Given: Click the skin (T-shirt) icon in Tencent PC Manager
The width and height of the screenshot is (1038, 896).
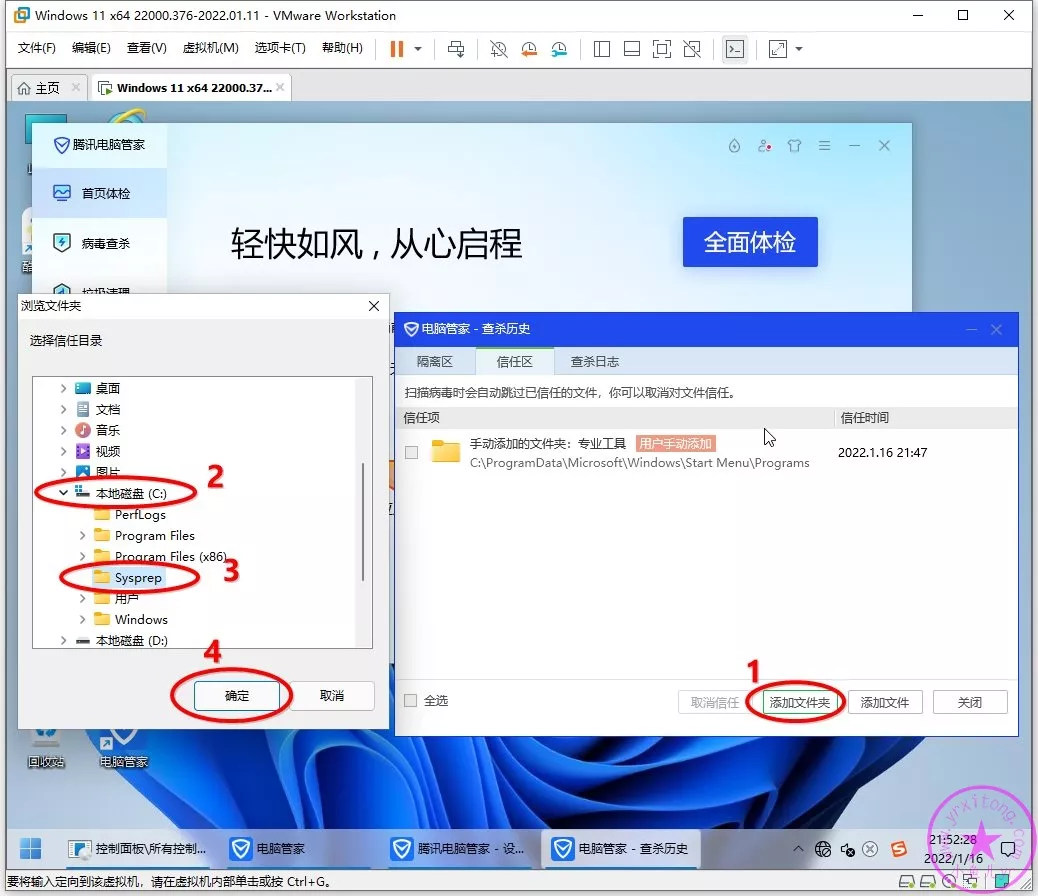Looking at the screenshot, I should [794, 146].
